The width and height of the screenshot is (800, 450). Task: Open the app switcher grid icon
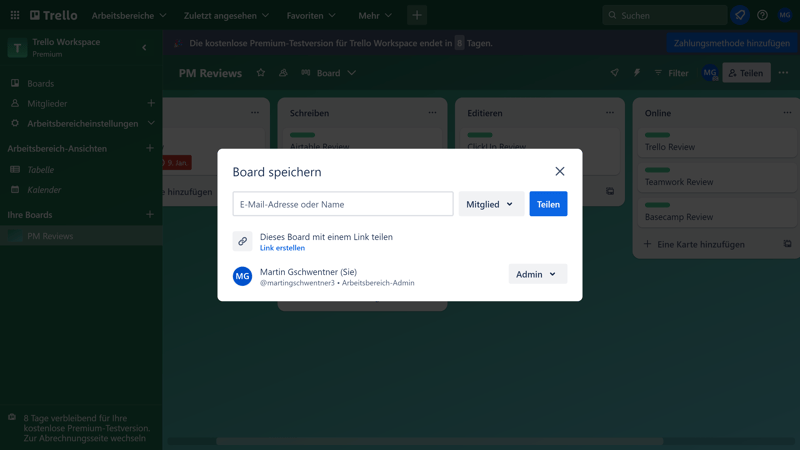[15, 15]
